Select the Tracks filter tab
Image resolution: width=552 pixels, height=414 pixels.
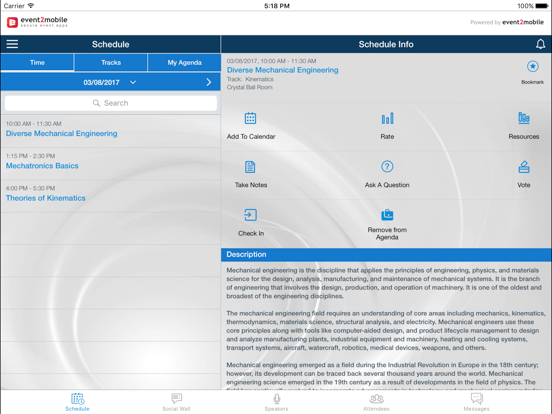coord(111,63)
